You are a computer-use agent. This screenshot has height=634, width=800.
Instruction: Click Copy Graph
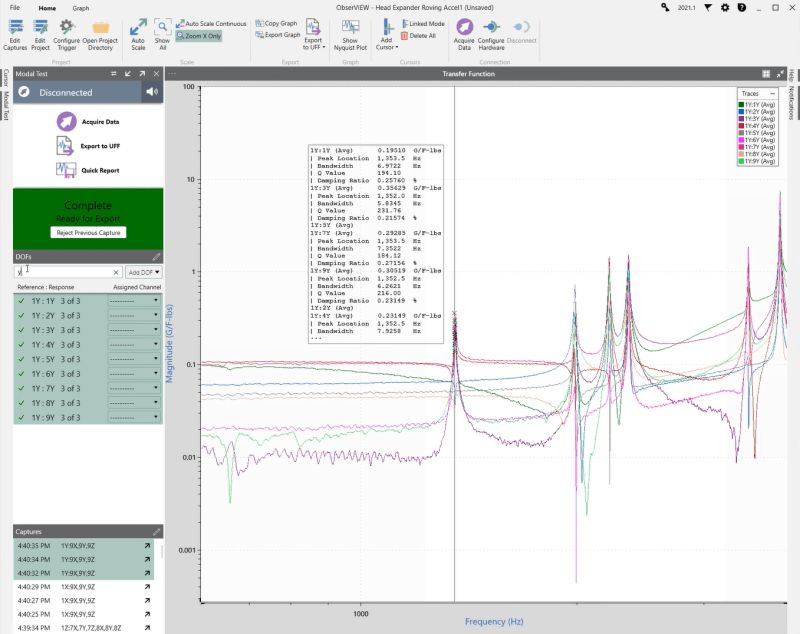pos(276,23)
